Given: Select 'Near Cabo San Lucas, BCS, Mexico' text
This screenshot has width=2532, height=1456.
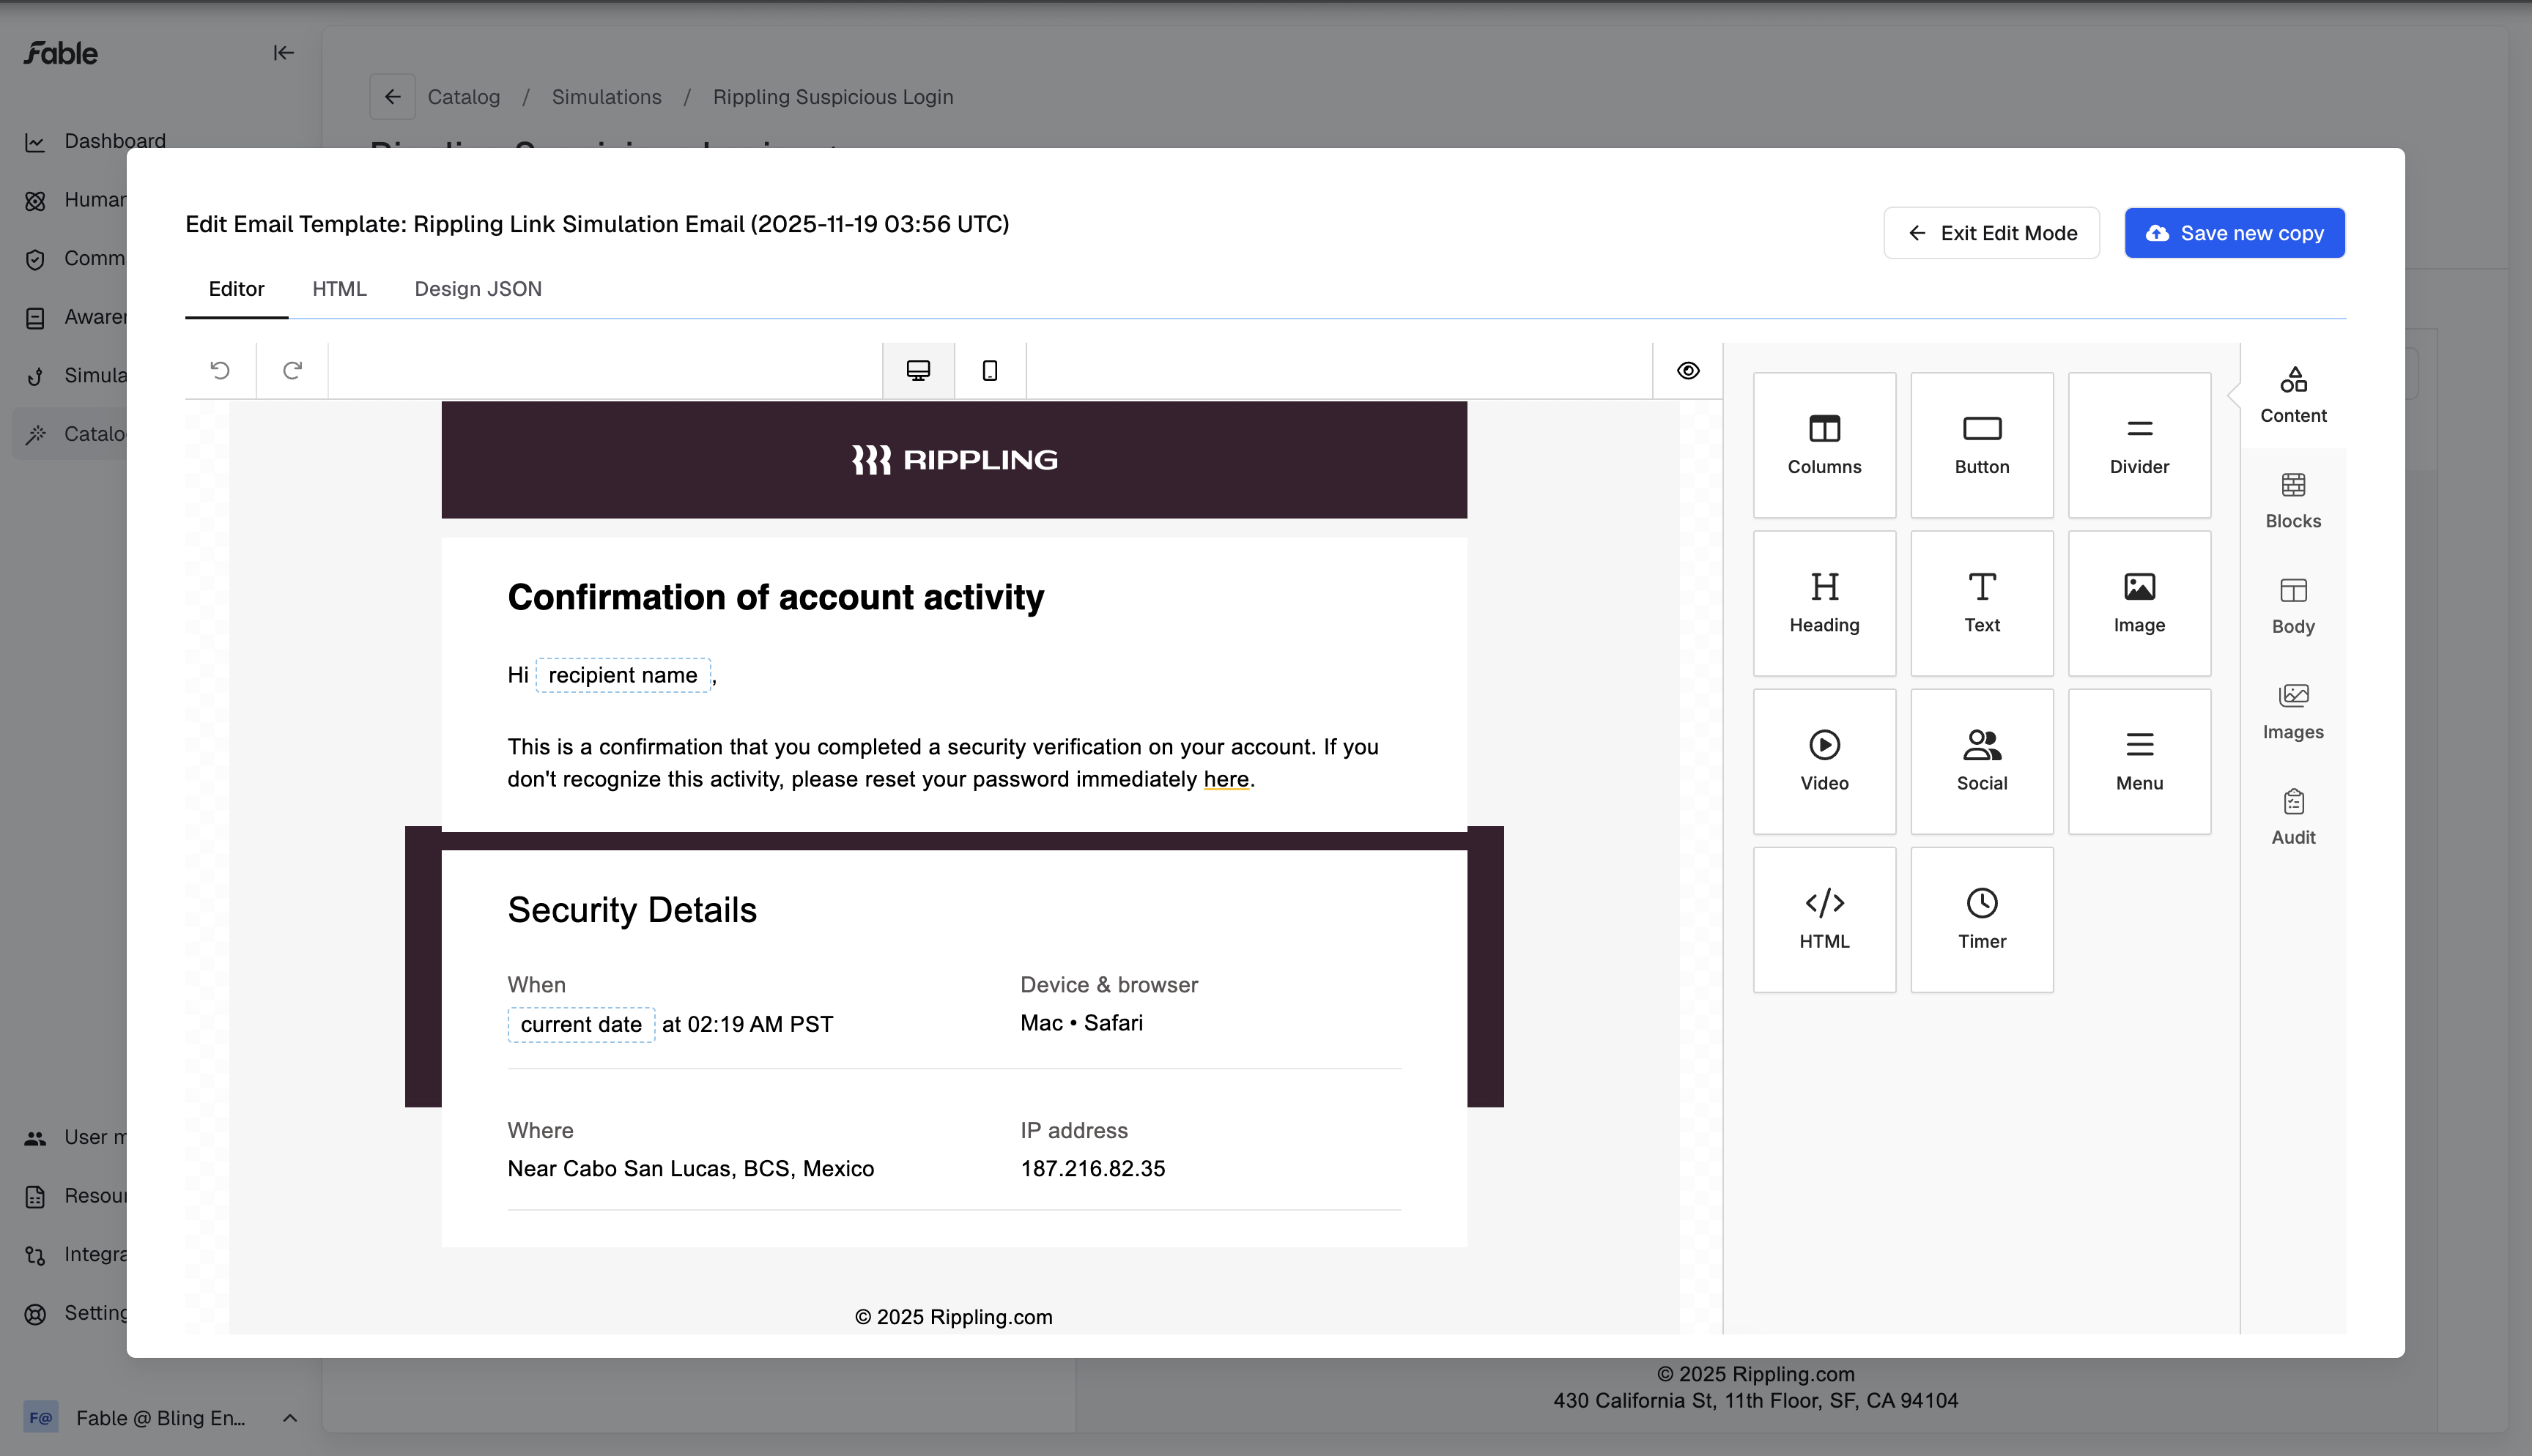Looking at the screenshot, I should 691,1168.
